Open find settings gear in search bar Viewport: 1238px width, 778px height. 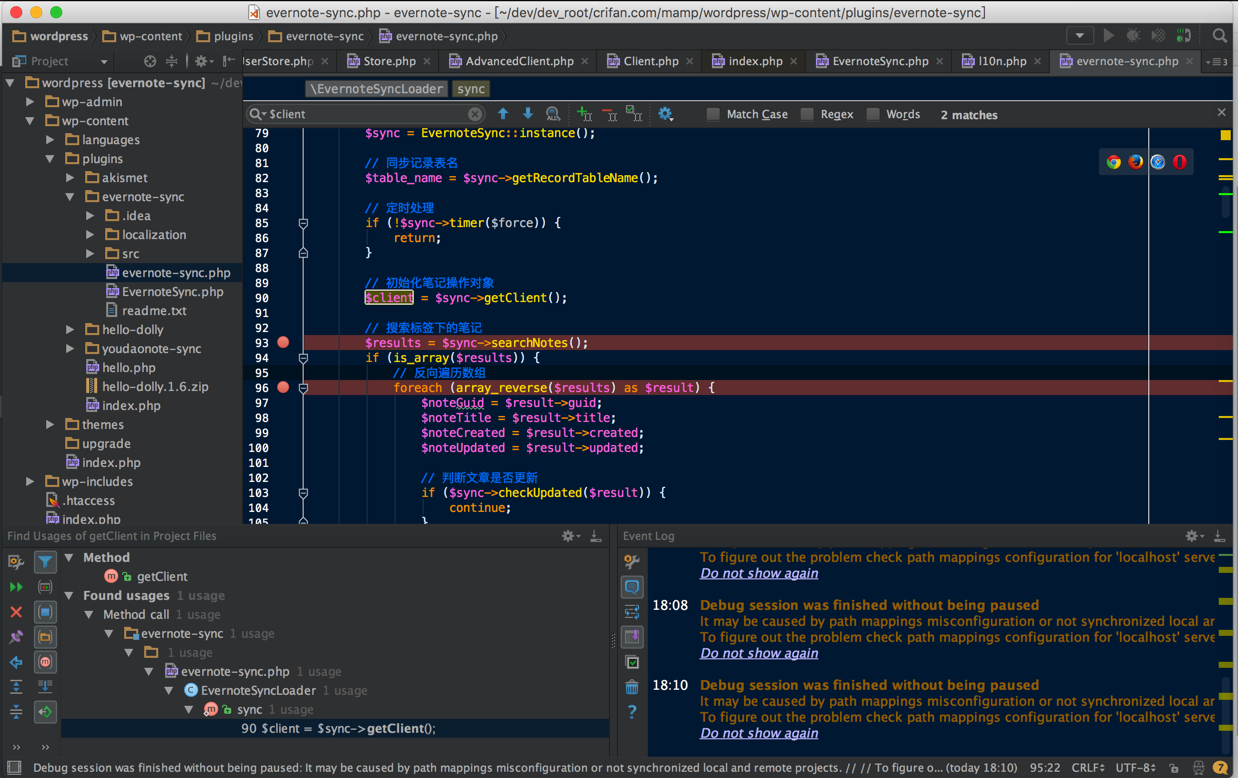(x=665, y=114)
